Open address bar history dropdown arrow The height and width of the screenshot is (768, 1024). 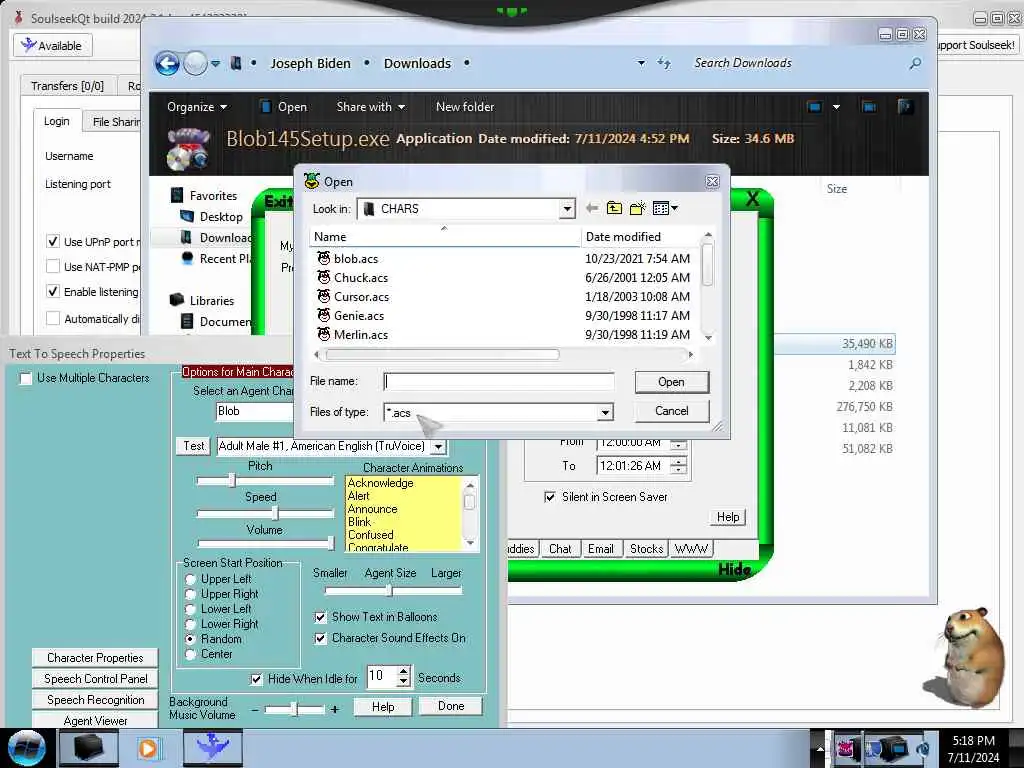(x=641, y=63)
